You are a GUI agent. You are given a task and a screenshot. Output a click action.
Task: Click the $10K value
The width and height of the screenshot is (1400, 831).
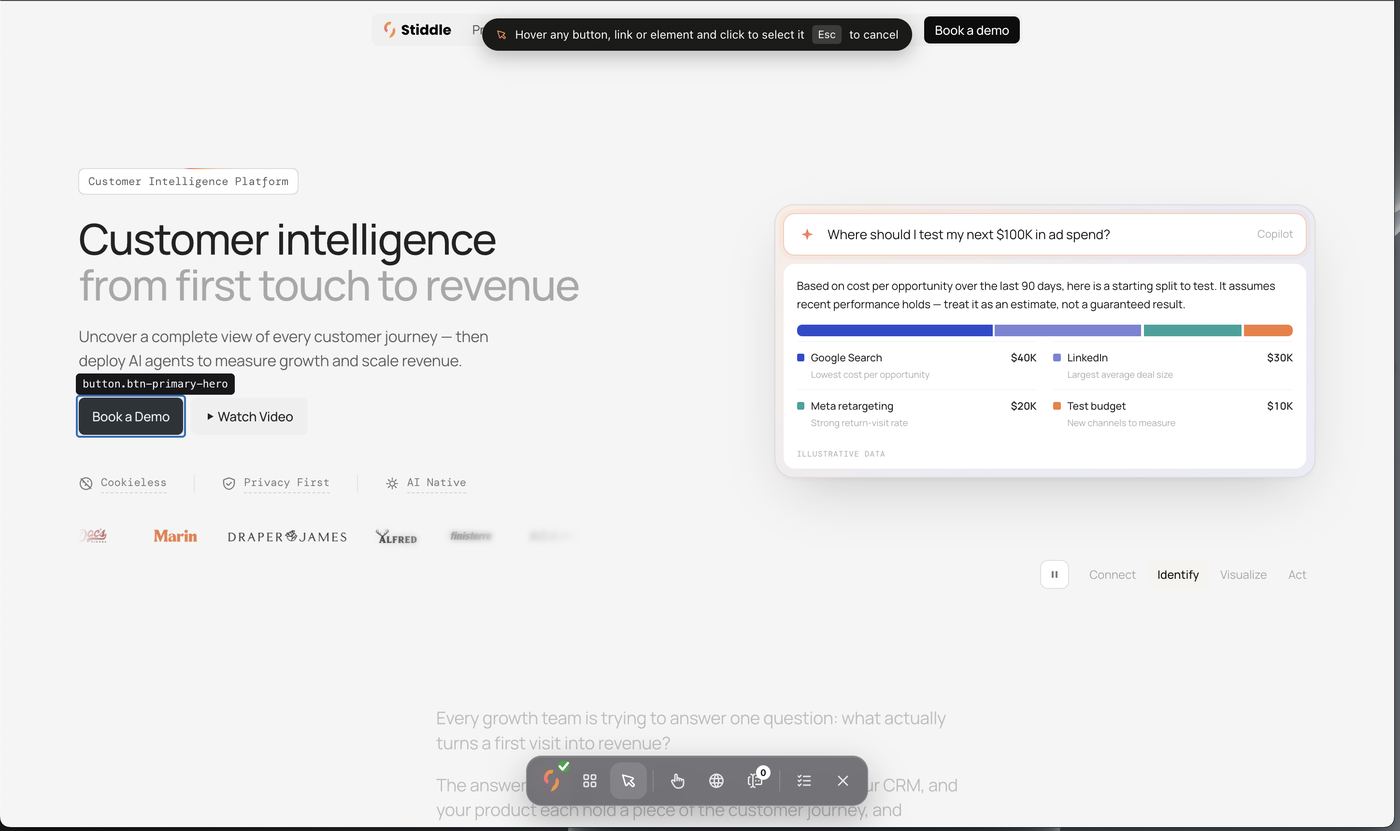click(x=1279, y=406)
